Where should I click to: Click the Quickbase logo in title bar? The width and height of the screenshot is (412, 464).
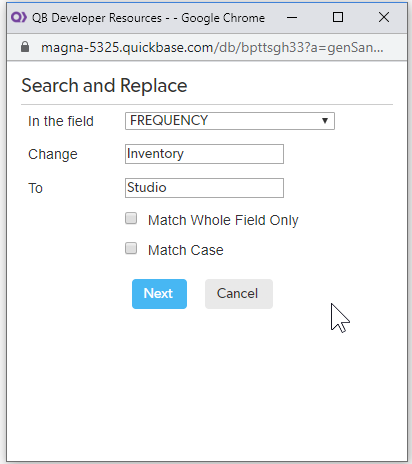[x=19, y=17]
